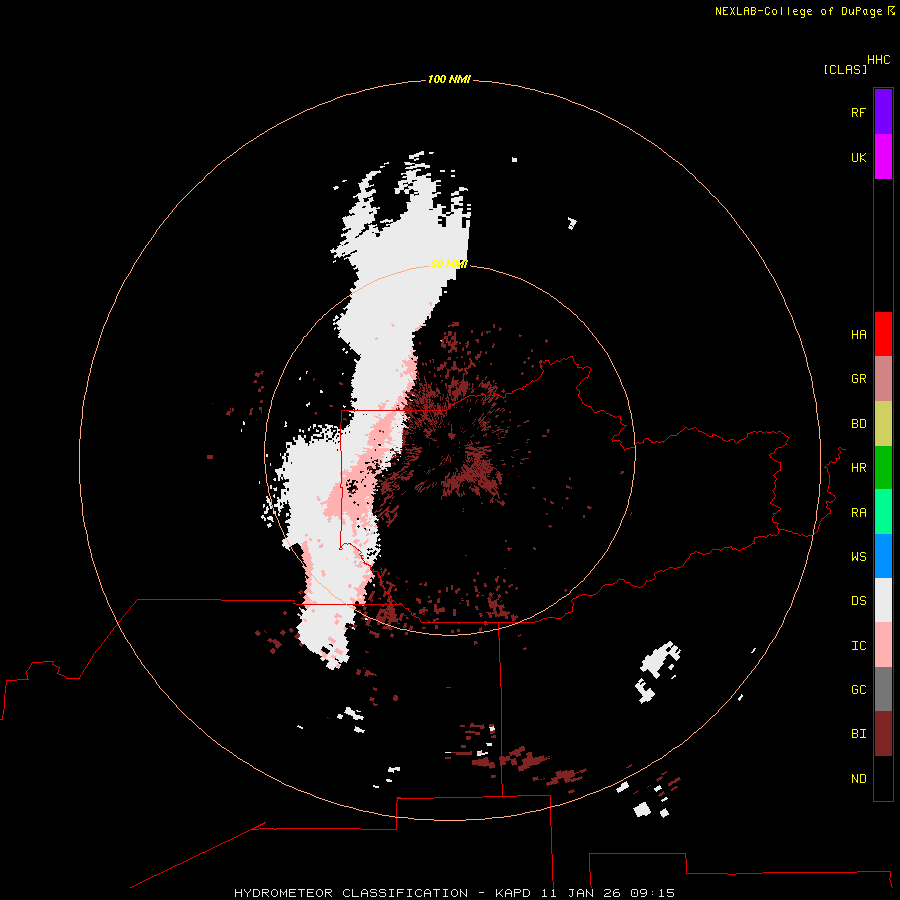Click the 11 JAN 26 date
This screenshot has width=900, height=900.
click(x=581, y=893)
